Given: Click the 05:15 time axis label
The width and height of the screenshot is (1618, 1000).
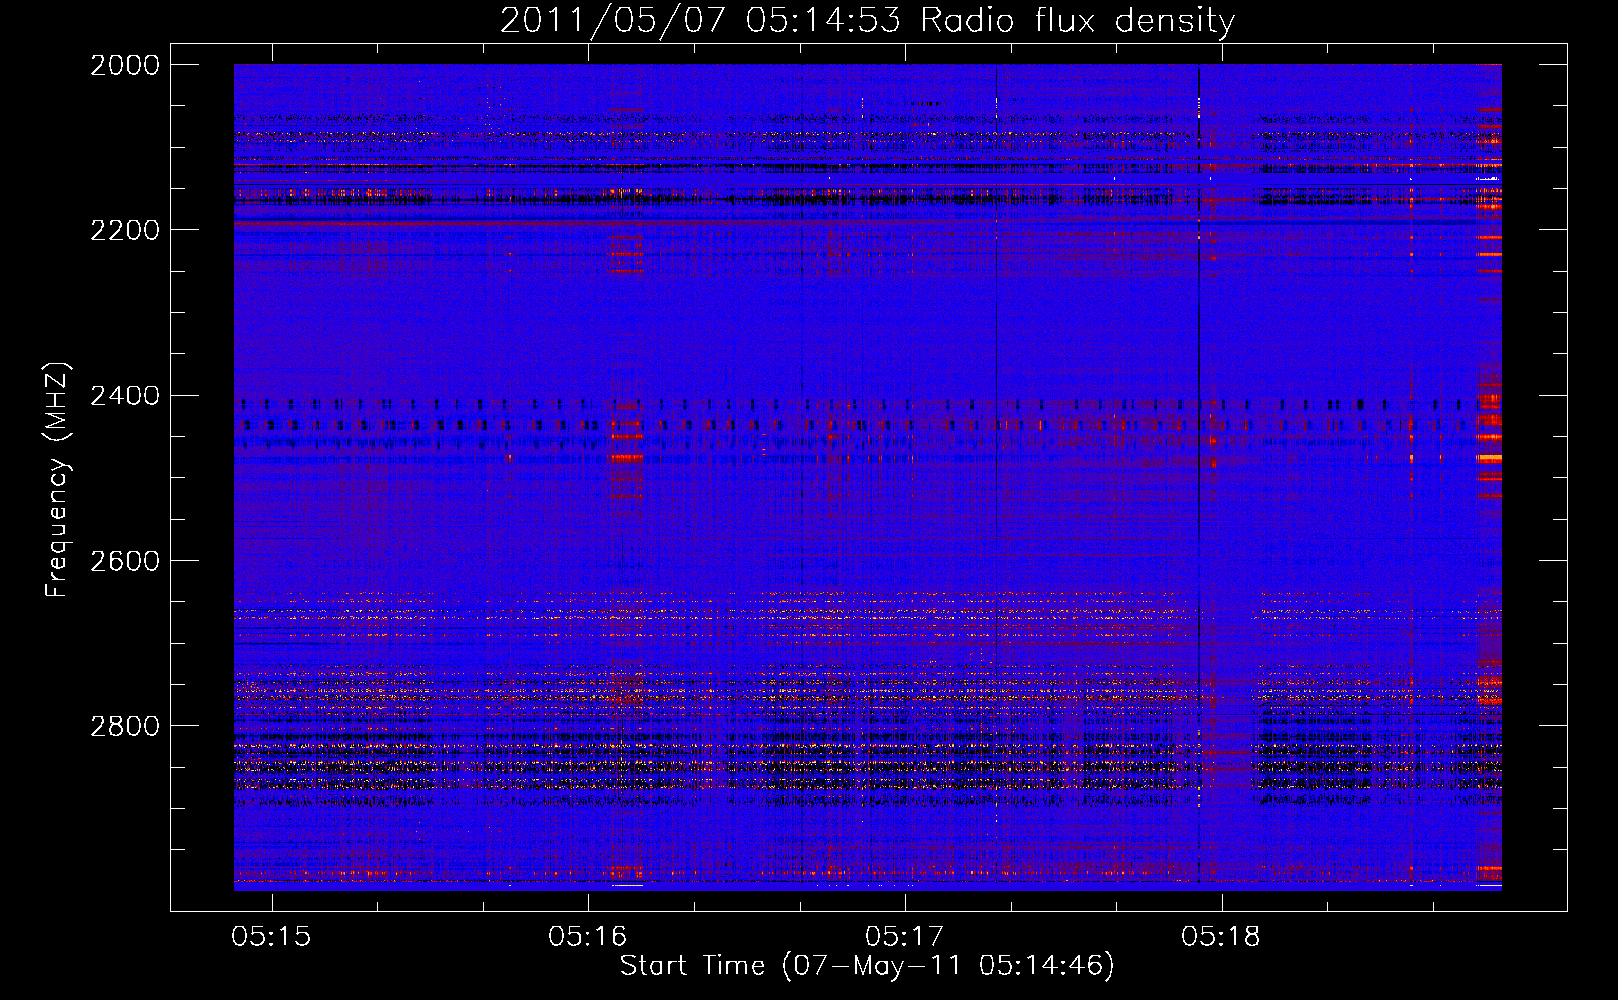Looking at the screenshot, I should [271, 936].
